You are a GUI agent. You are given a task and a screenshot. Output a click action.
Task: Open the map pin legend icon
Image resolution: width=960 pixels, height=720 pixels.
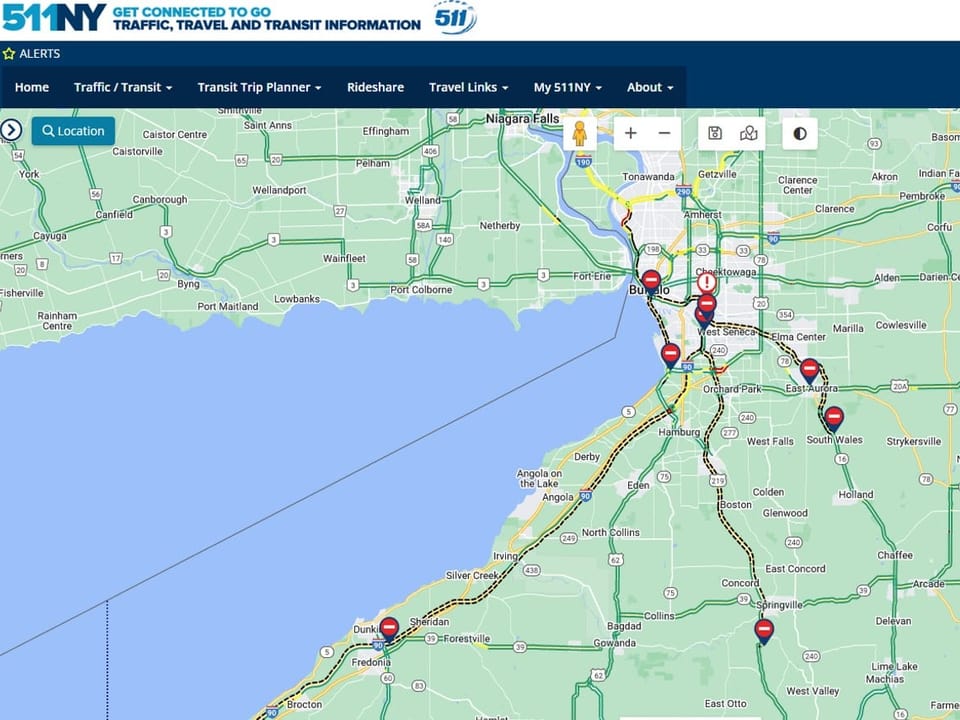click(x=748, y=133)
